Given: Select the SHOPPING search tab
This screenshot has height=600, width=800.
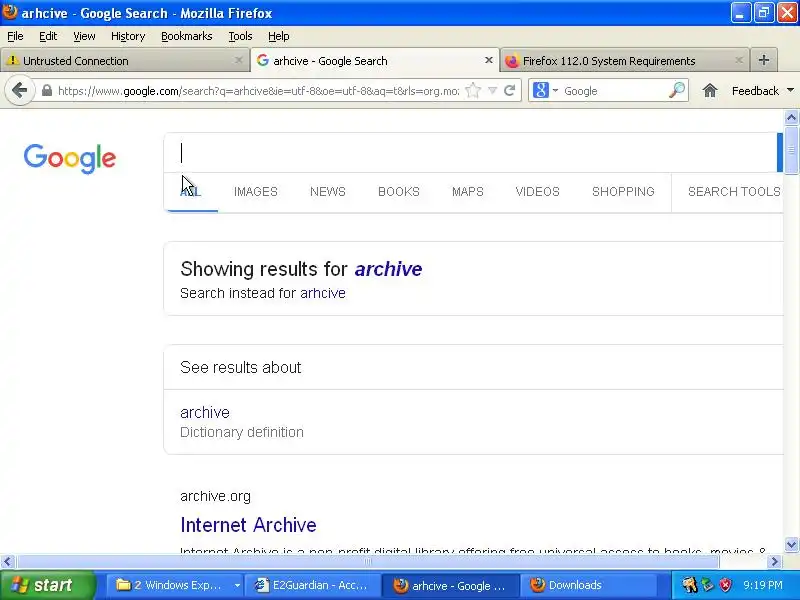Looking at the screenshot, I should pyautogui.click(x=623, y=192).
